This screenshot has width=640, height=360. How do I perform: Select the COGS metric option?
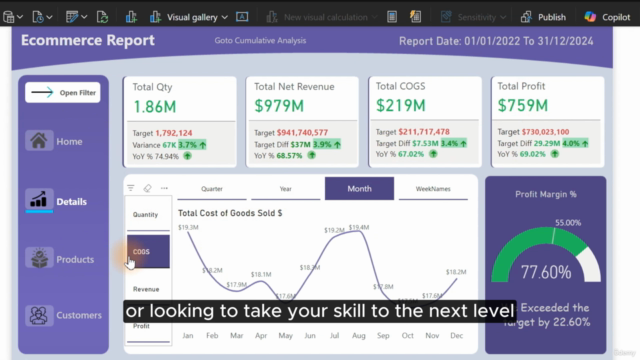pyautogui.click(x=148, y=251)
